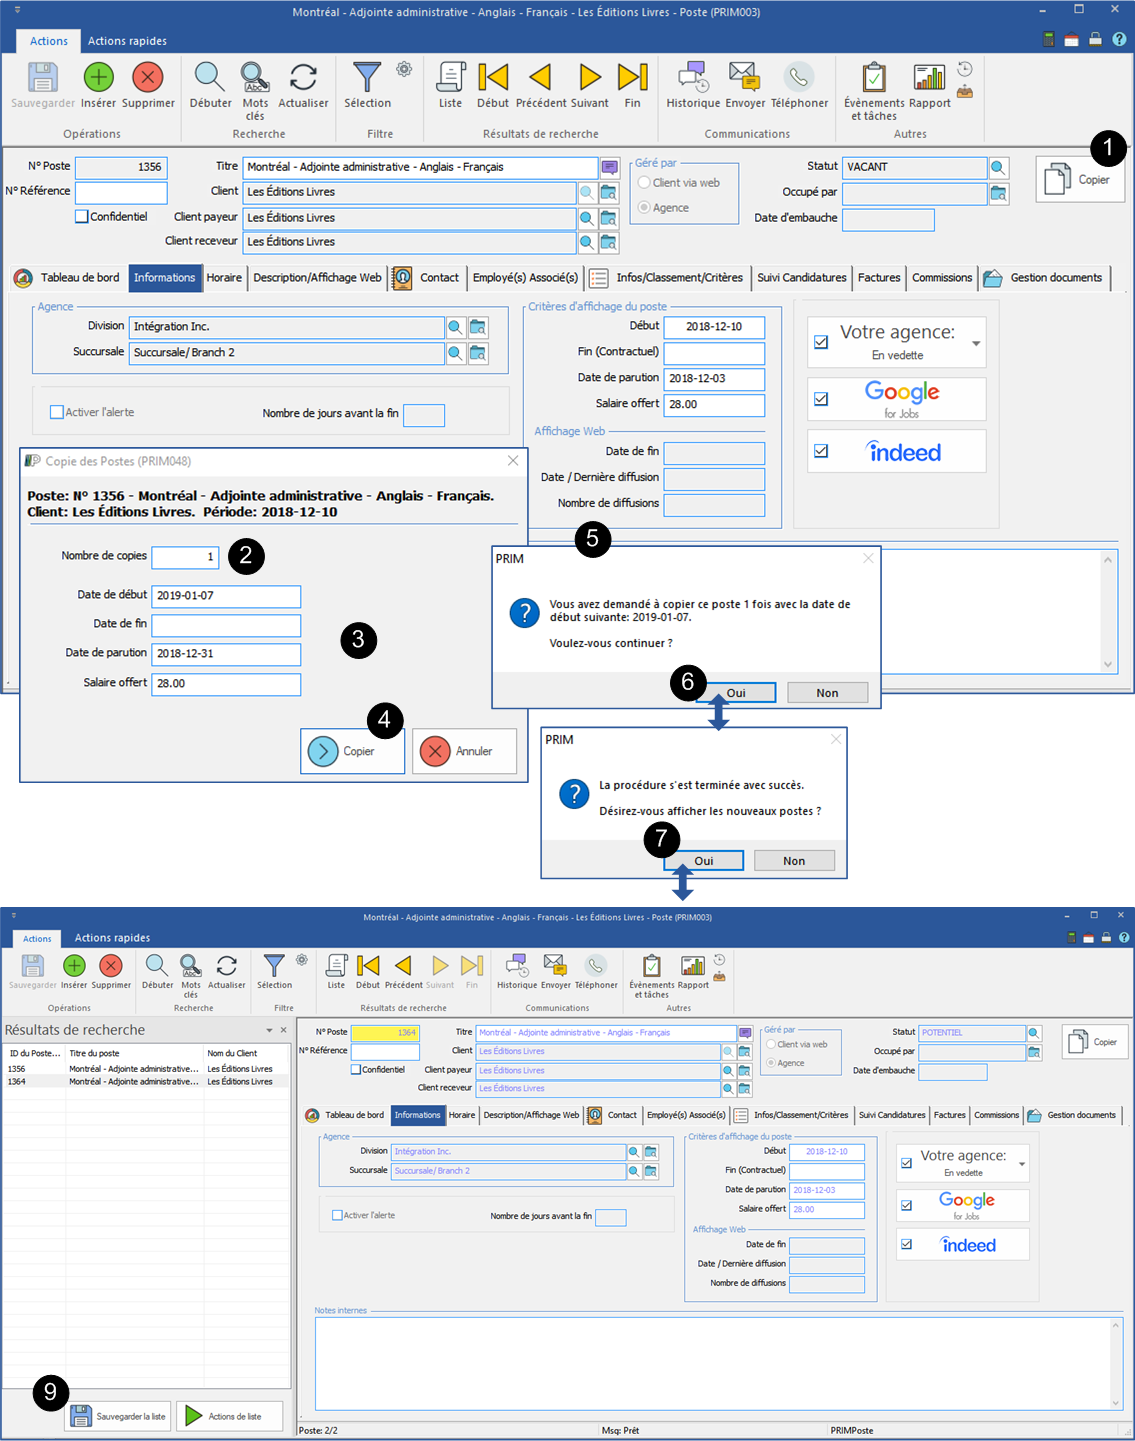Toggle the indeed checkbox in top window
The image size is (1135, 1441).
coord(821,451)
